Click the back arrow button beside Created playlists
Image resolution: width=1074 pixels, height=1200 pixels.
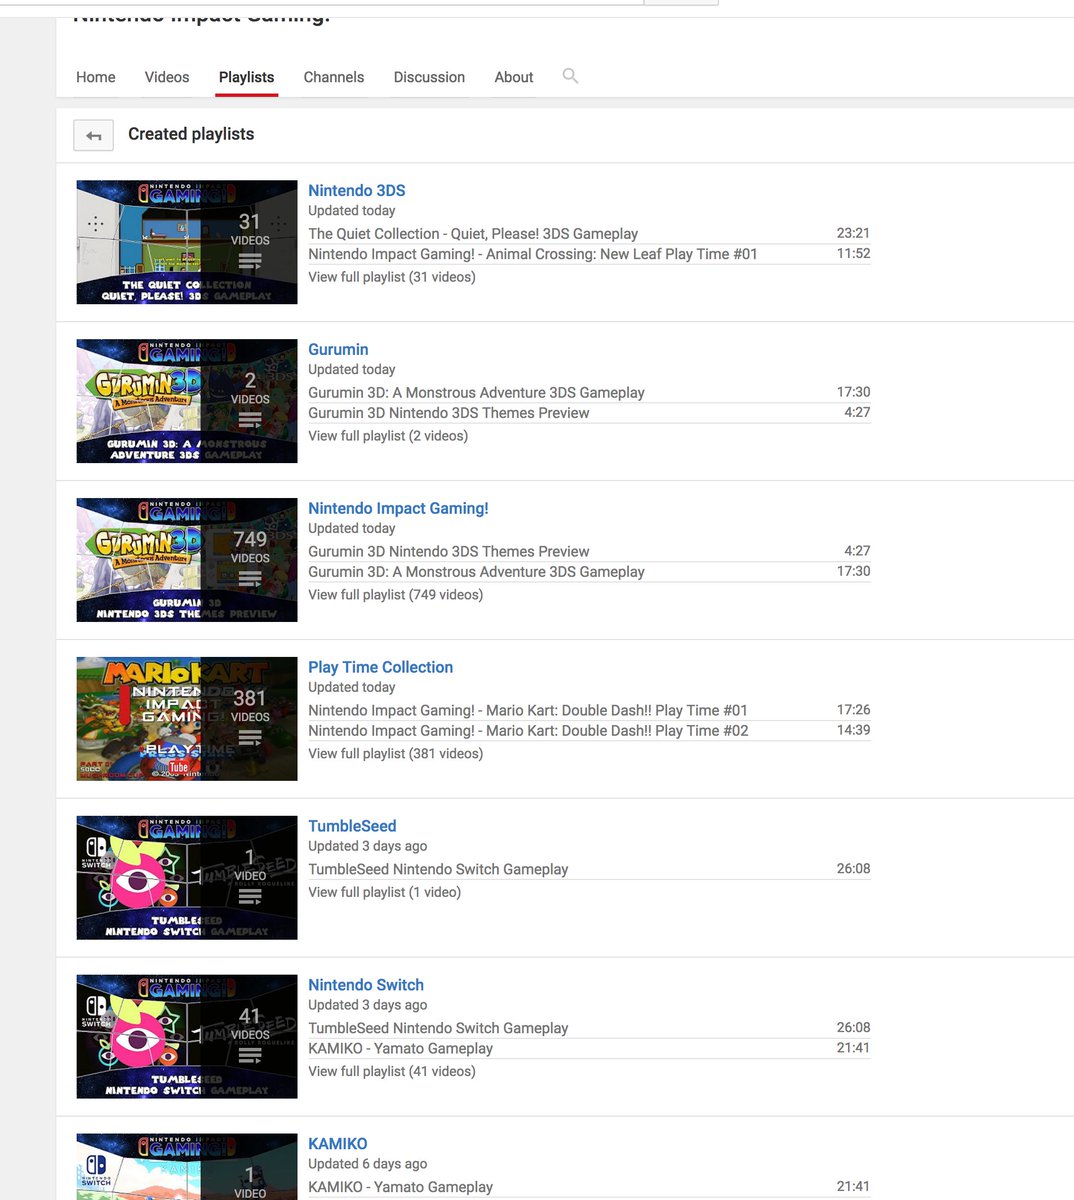[93, 135]
